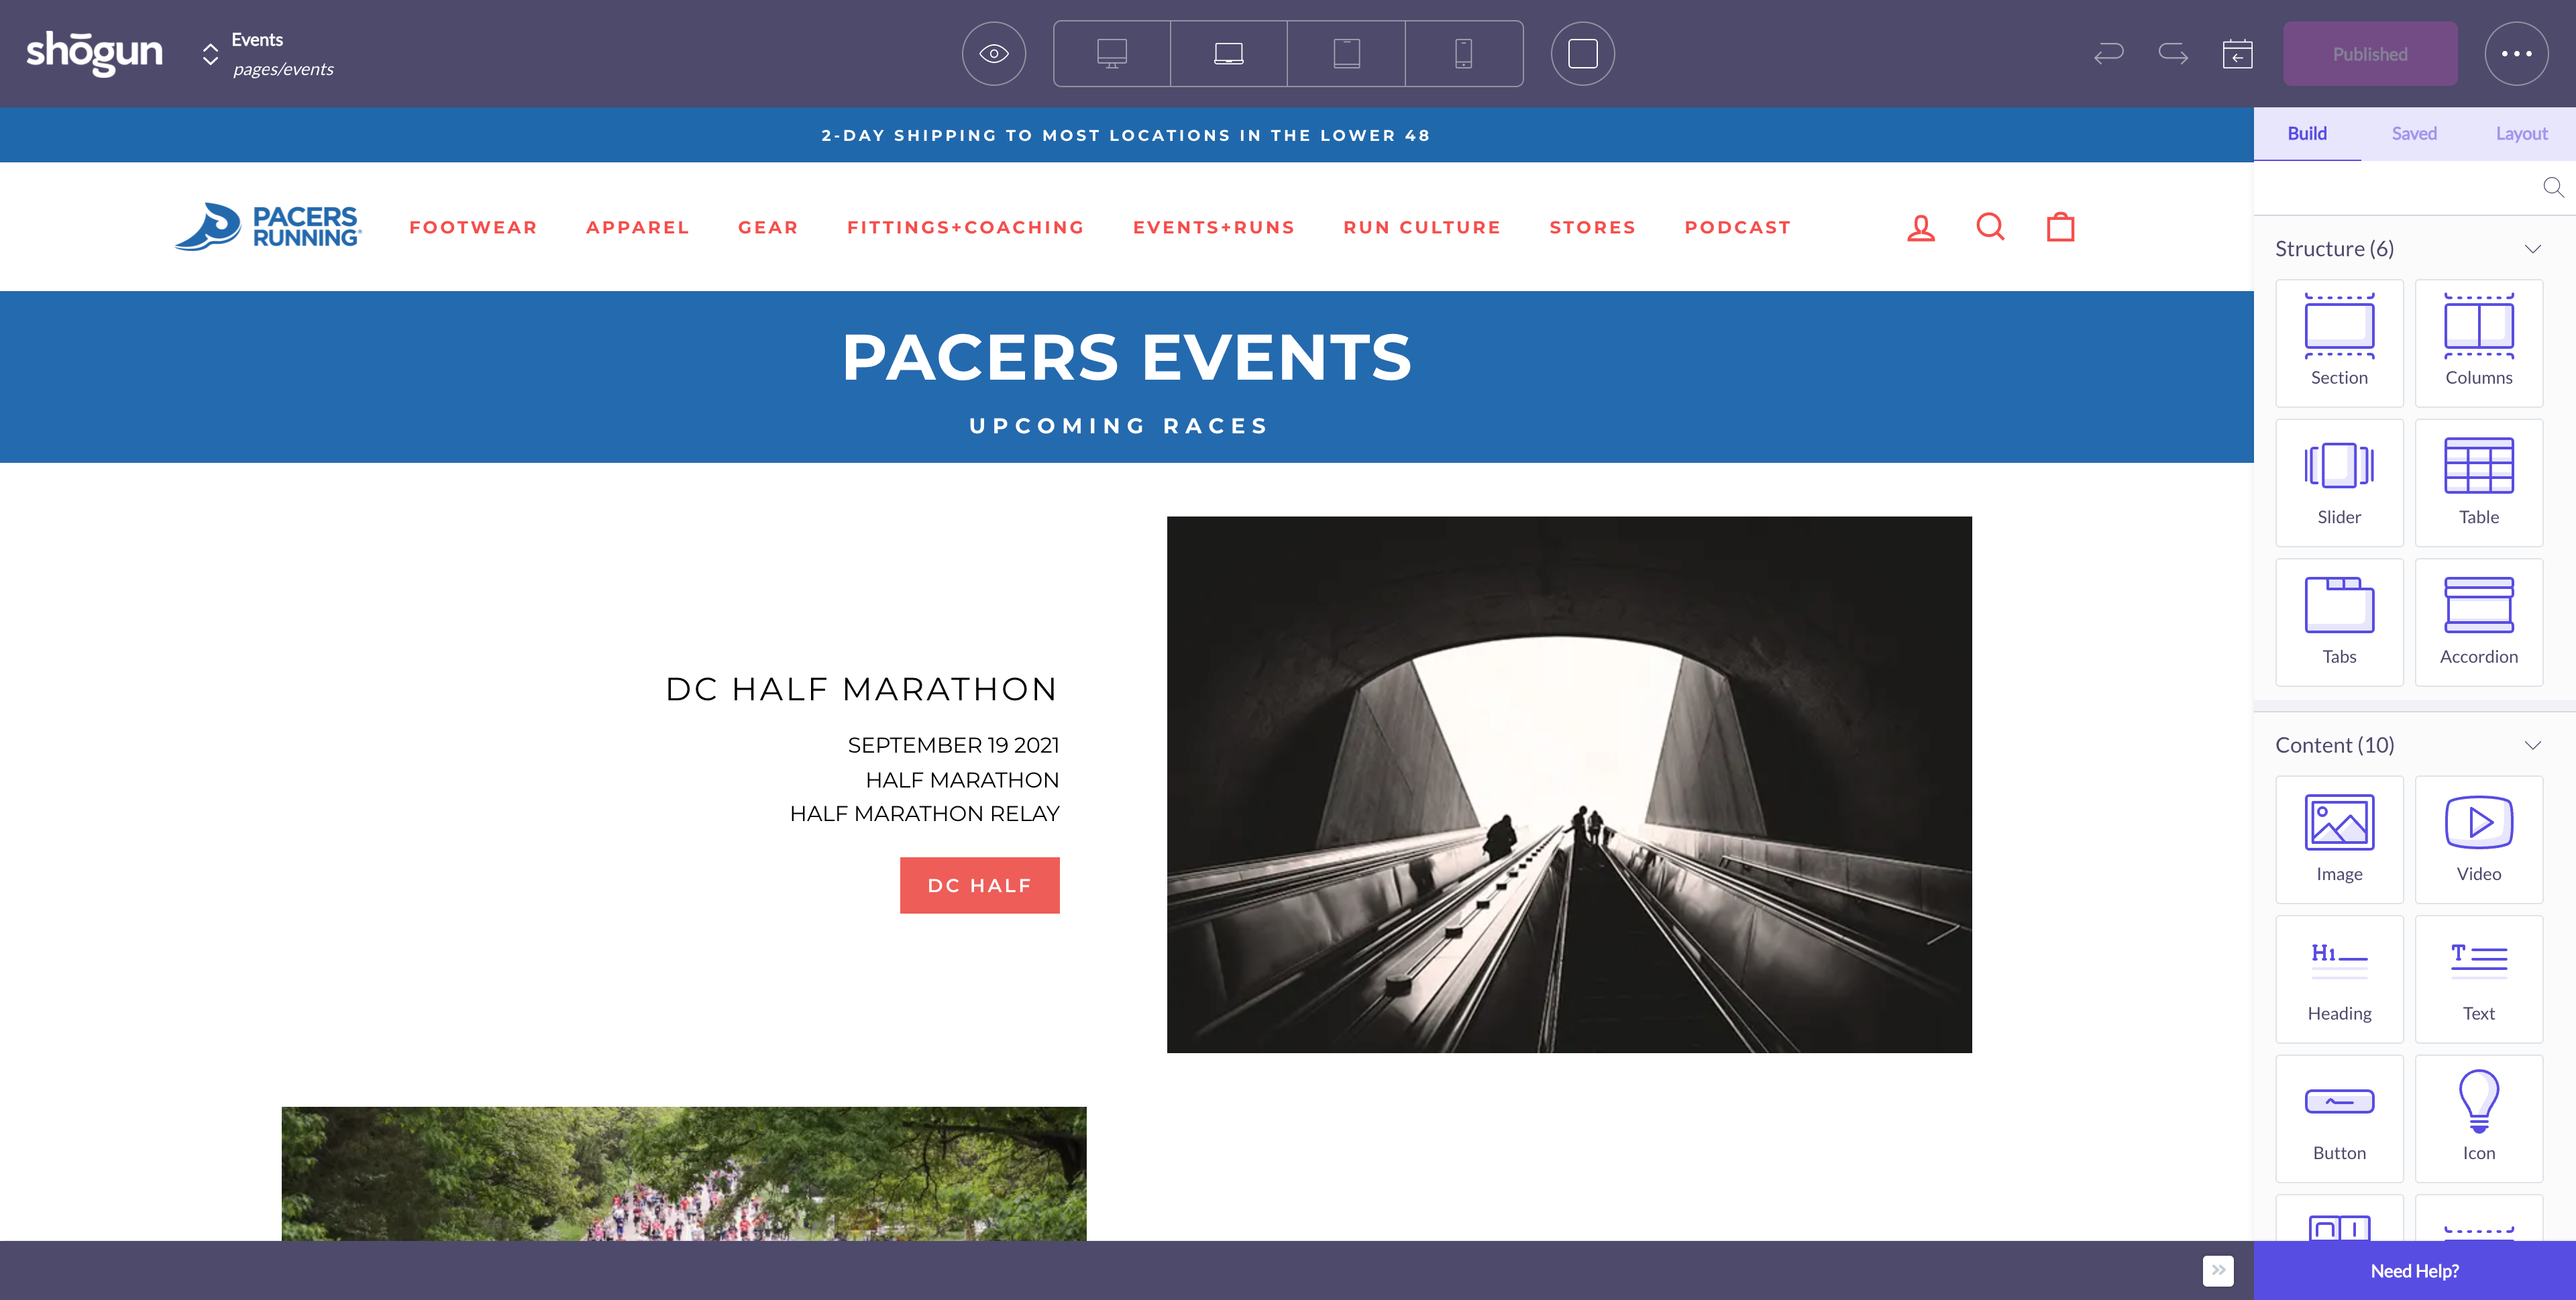Click the Published button
The image size is (2576, 1300).
[x=2370, y=54]
